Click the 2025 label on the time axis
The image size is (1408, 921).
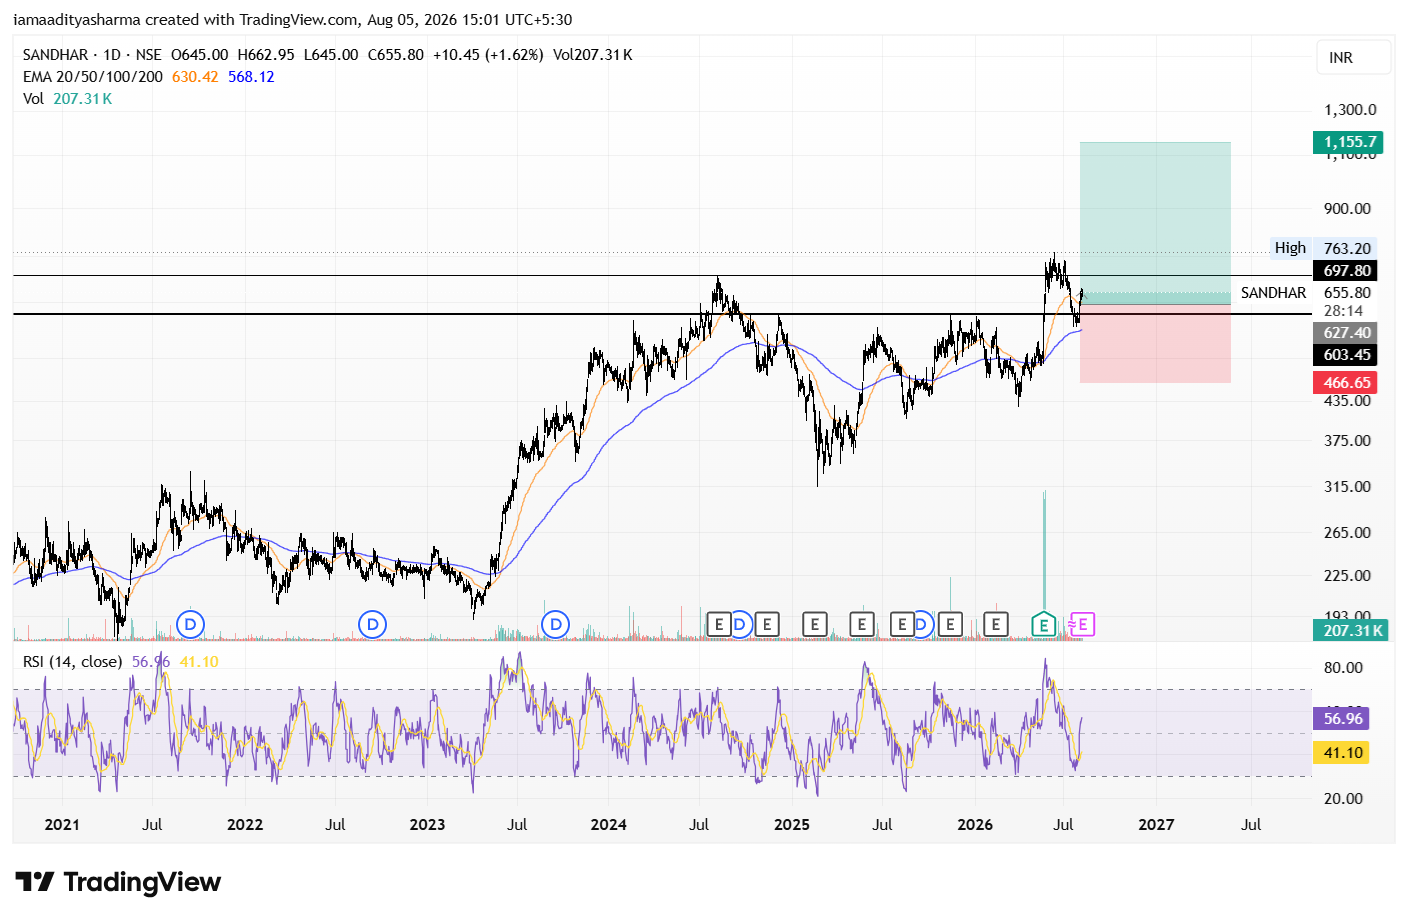[x=792, y=825]
